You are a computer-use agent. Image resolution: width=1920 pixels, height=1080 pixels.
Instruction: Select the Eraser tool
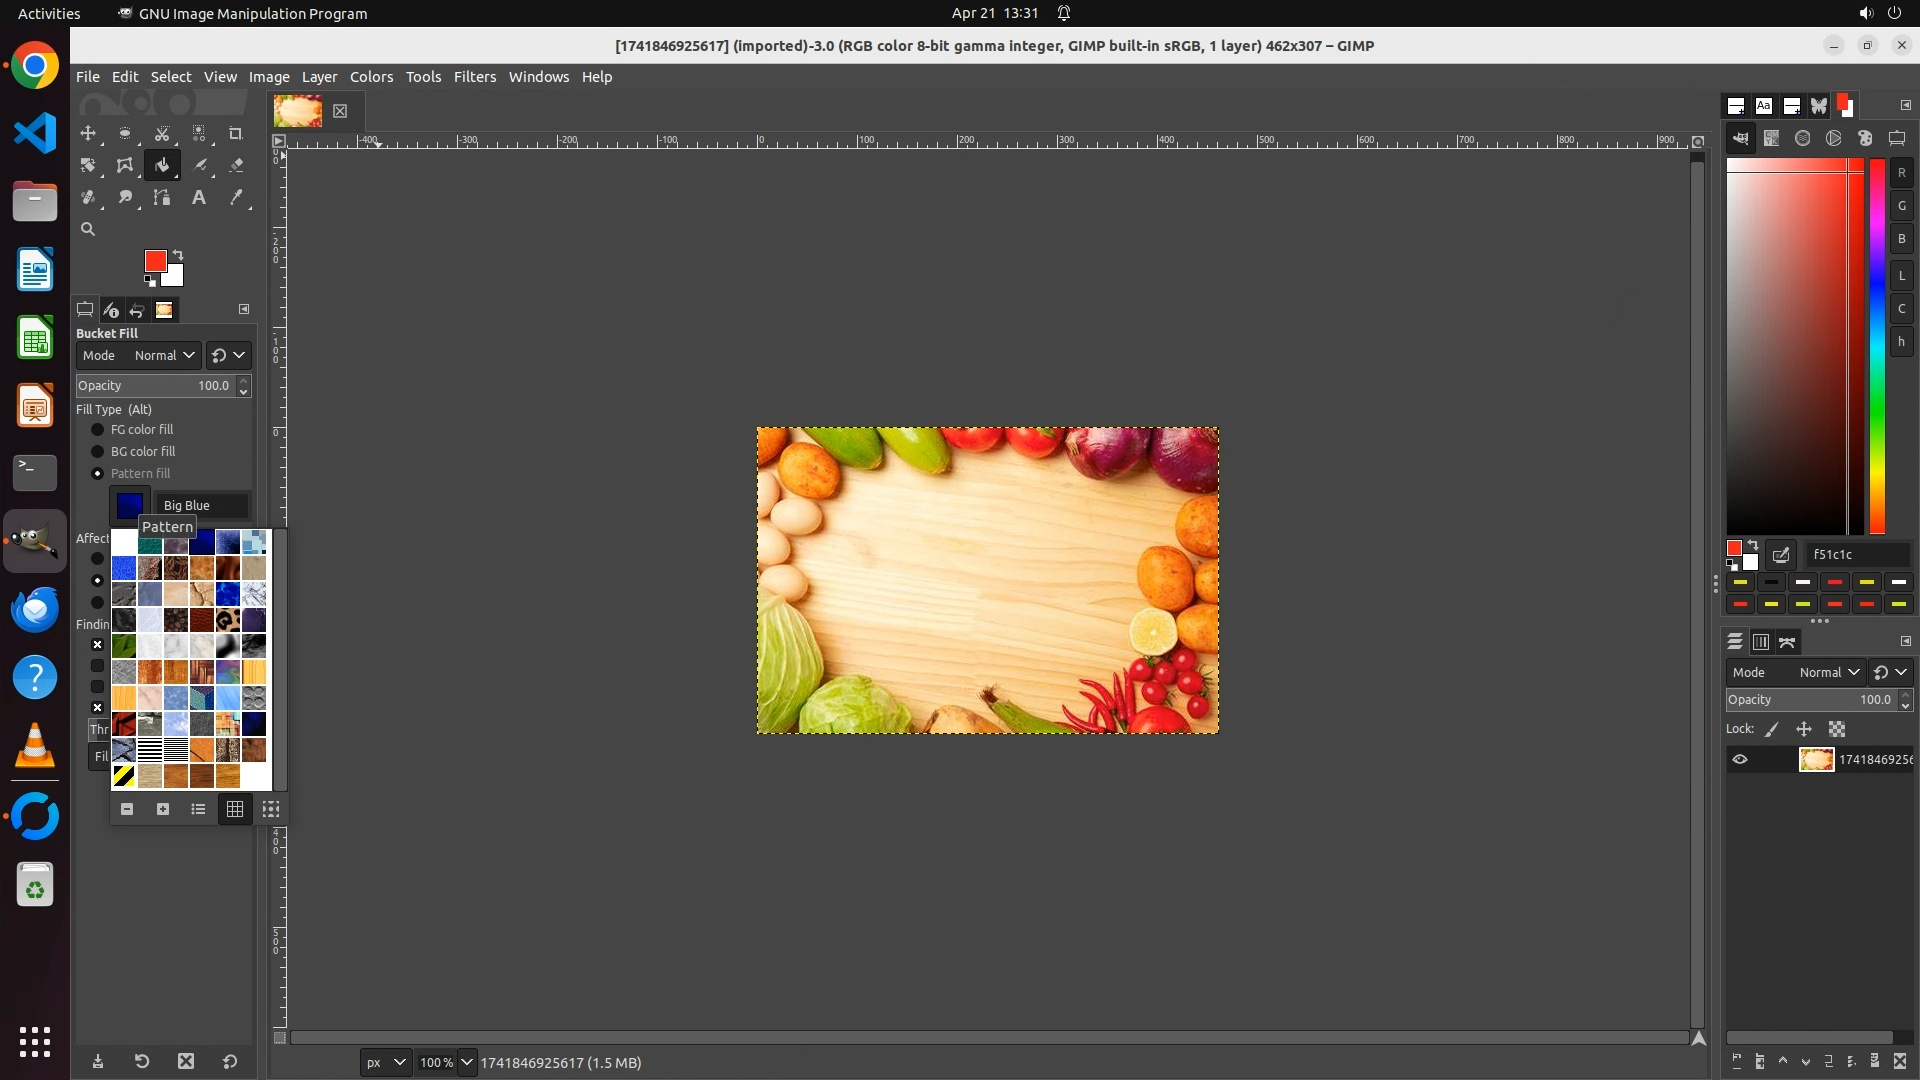tap(236, 165)
